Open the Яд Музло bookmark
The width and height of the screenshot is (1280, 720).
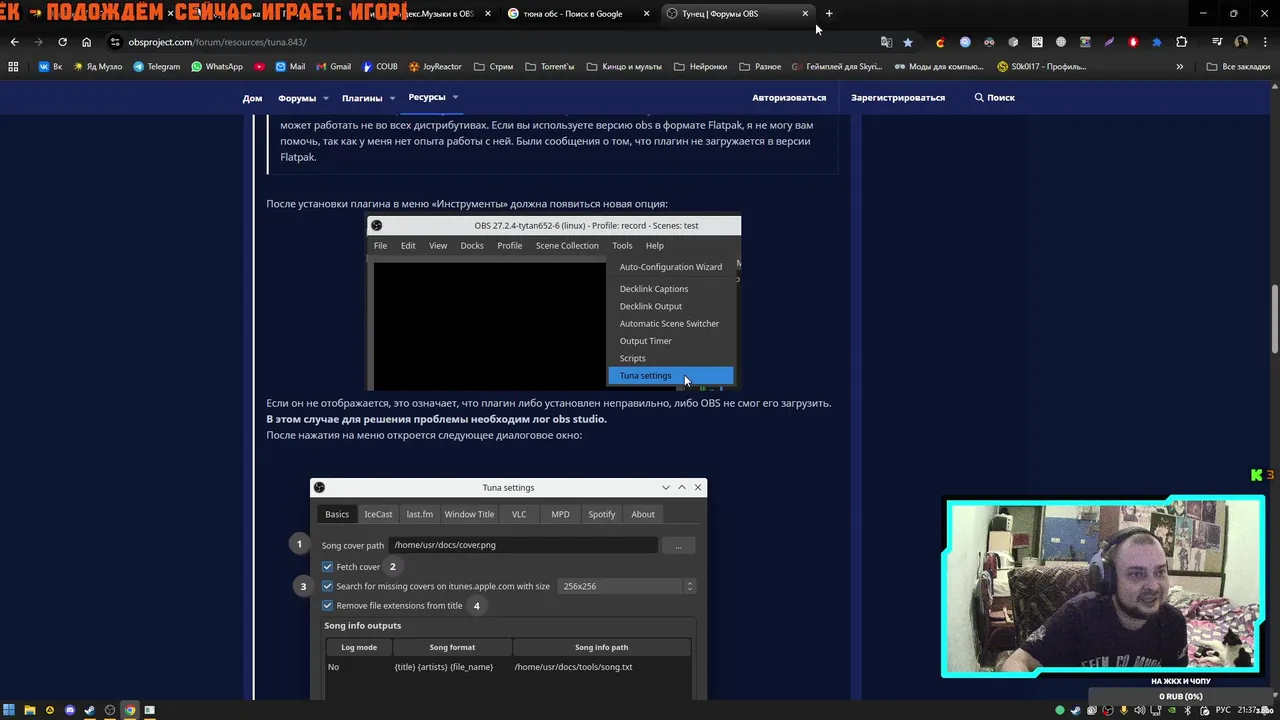[x=98, y=67]
